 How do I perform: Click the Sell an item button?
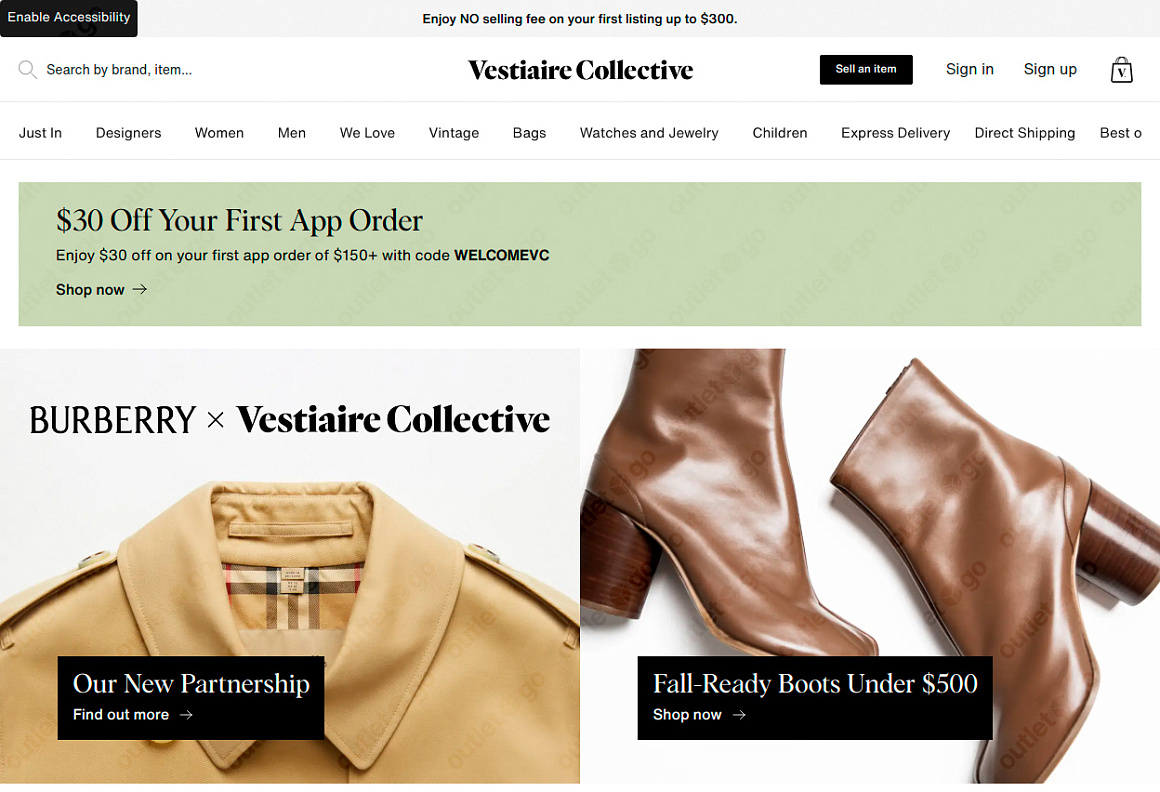(866, 70)
